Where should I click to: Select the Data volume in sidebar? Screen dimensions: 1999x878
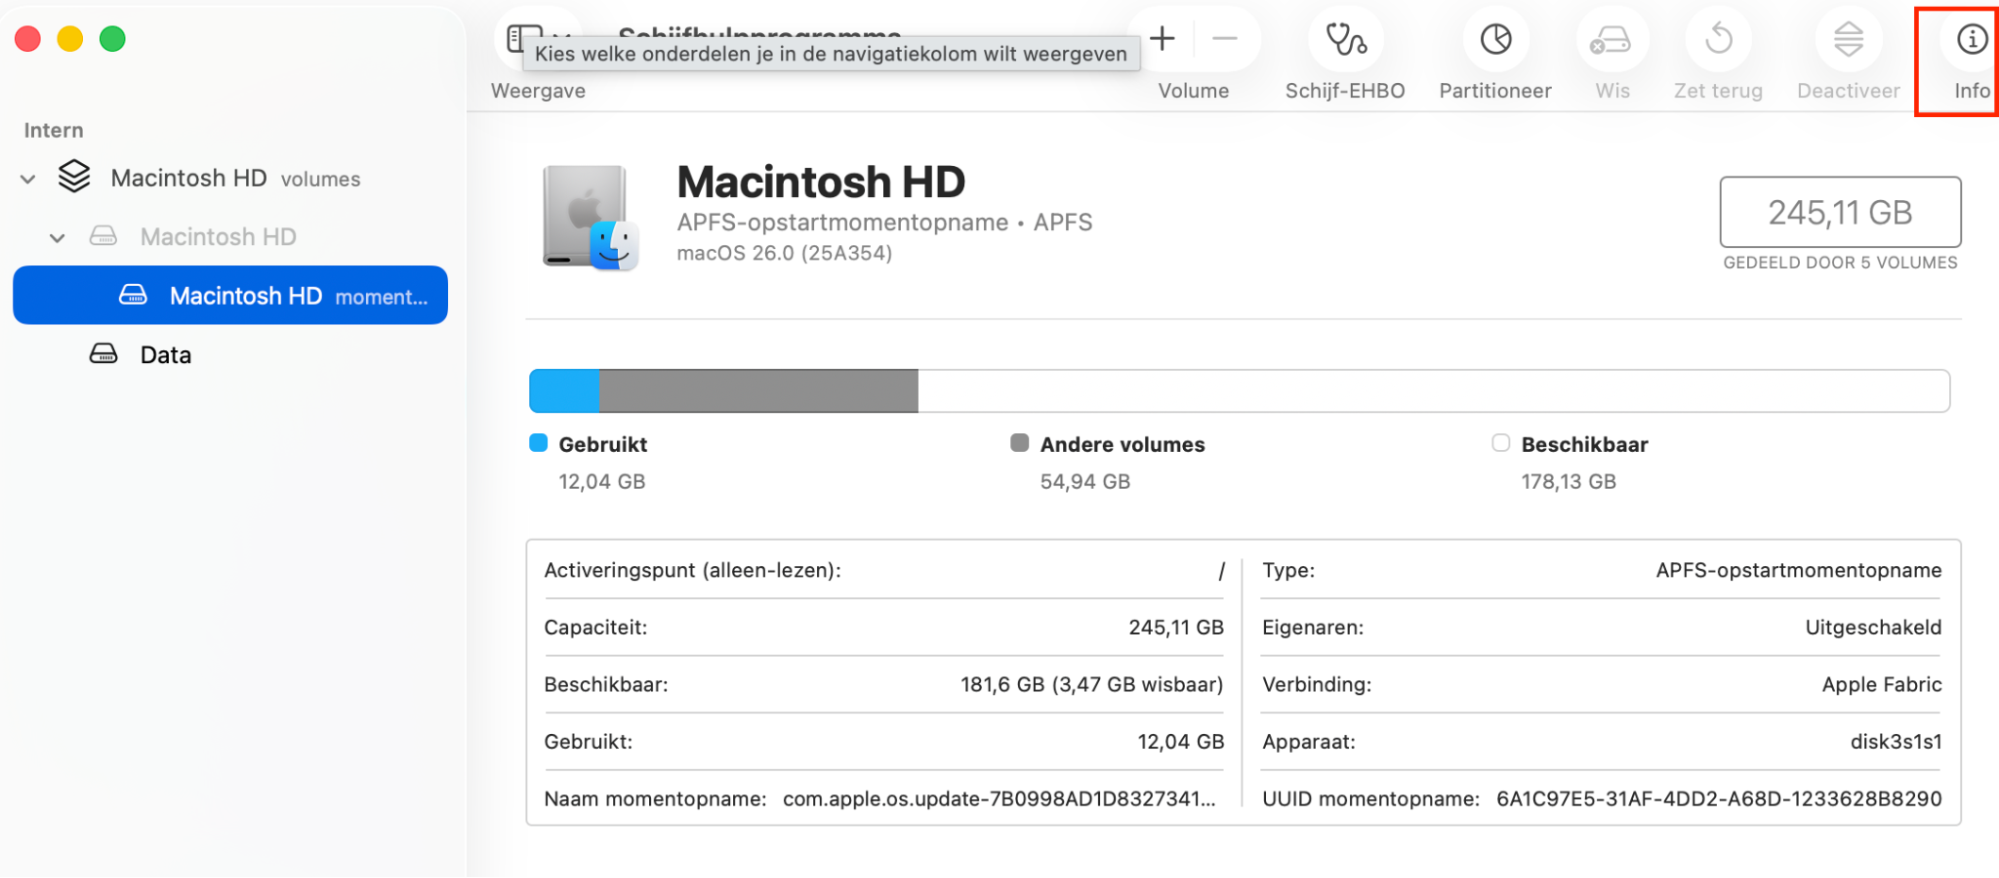click(x=165, y=355)
